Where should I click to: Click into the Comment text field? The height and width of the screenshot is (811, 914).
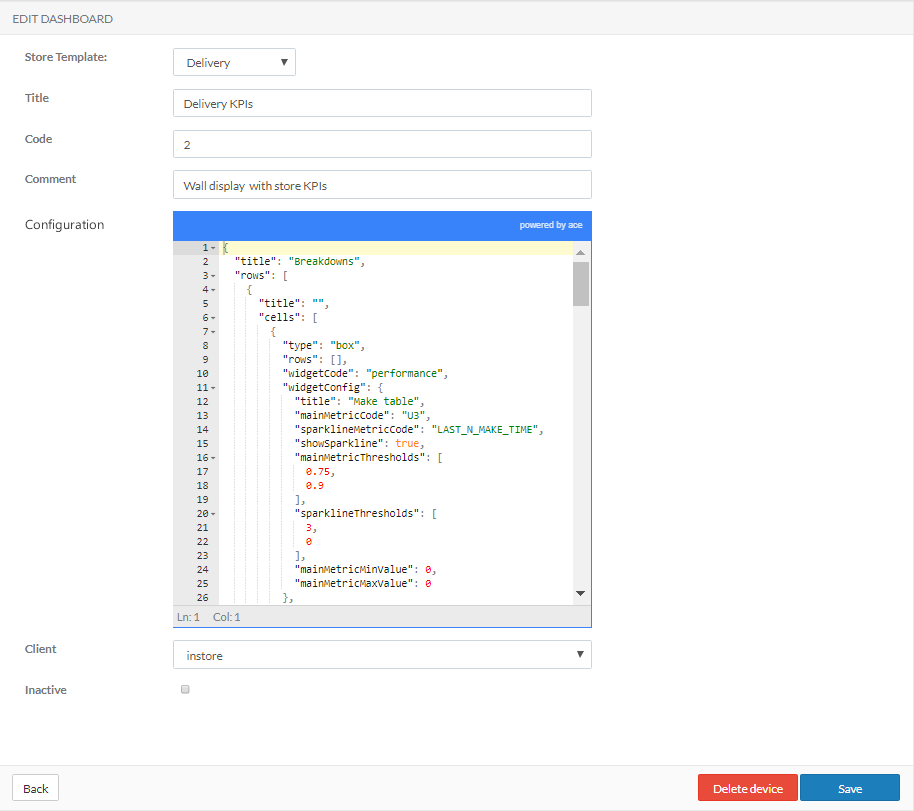[x=382, y=185]
